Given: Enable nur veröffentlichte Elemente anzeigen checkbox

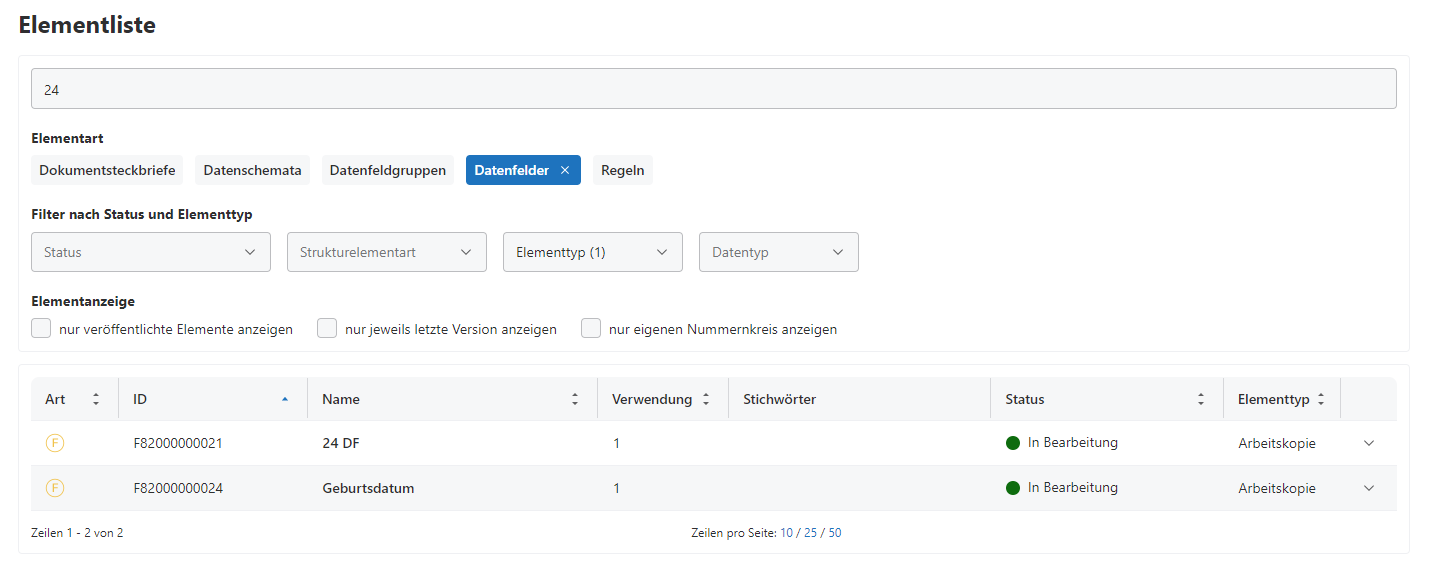Looking at the screenshot, I should tap(41, 329).
